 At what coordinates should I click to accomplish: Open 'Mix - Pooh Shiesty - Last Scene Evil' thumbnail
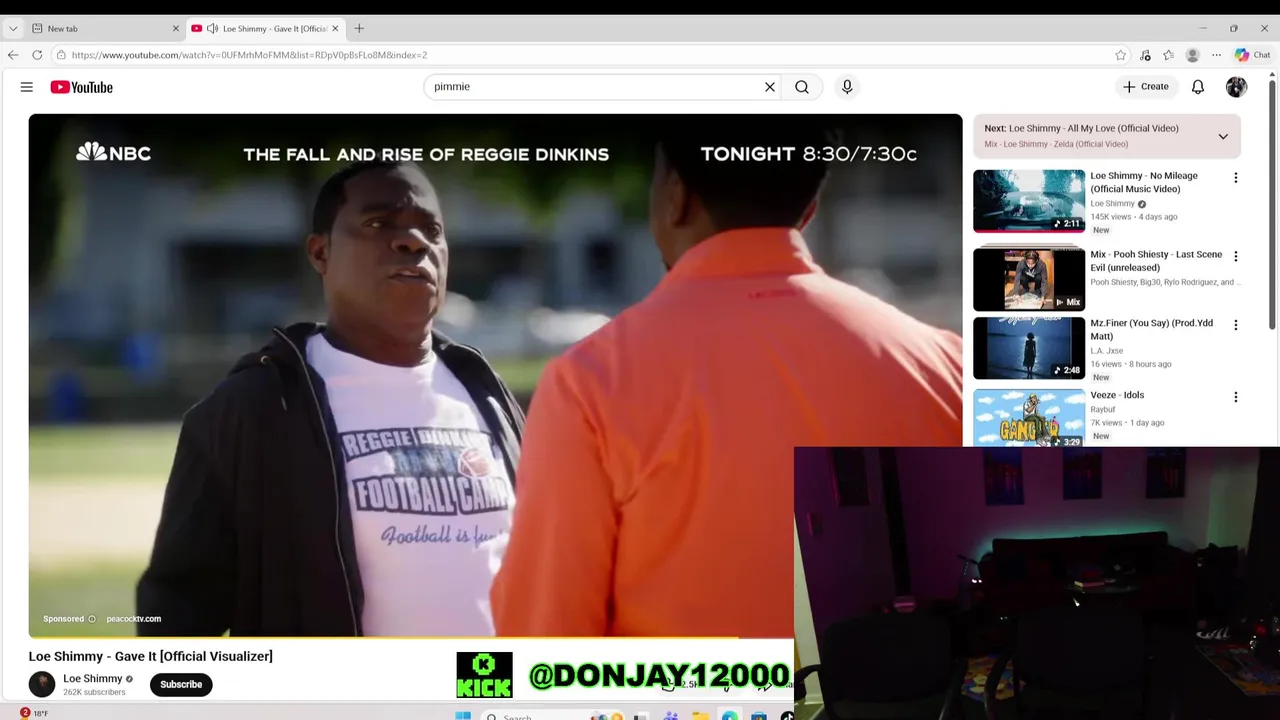pyautogui.click(x=1029, y=279)
